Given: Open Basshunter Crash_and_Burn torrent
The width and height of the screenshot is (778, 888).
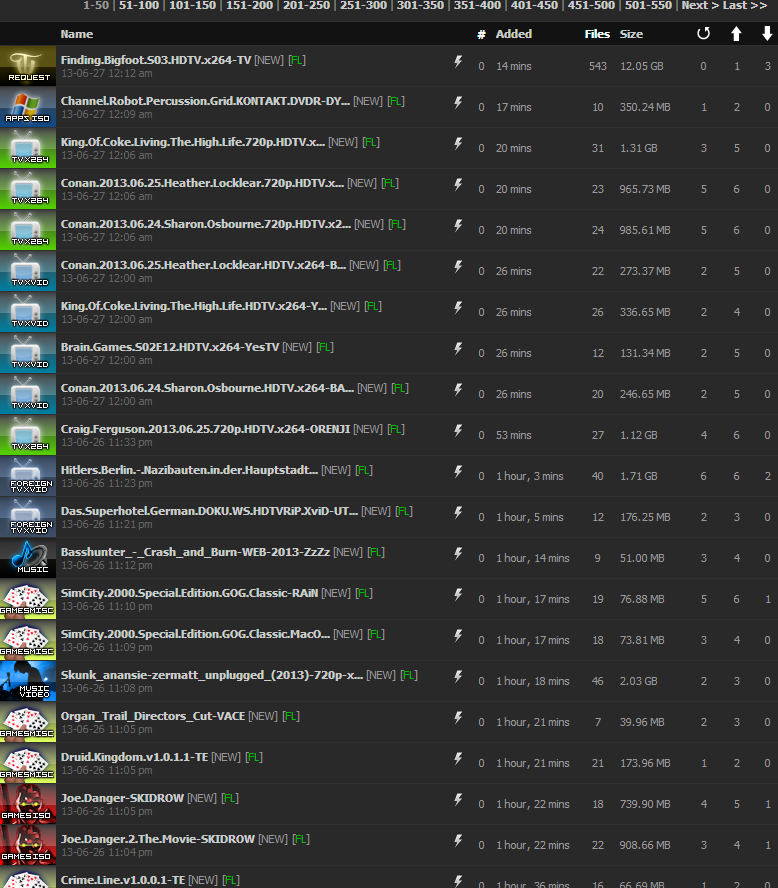Looking at the screenshot, I should [195, 552].
